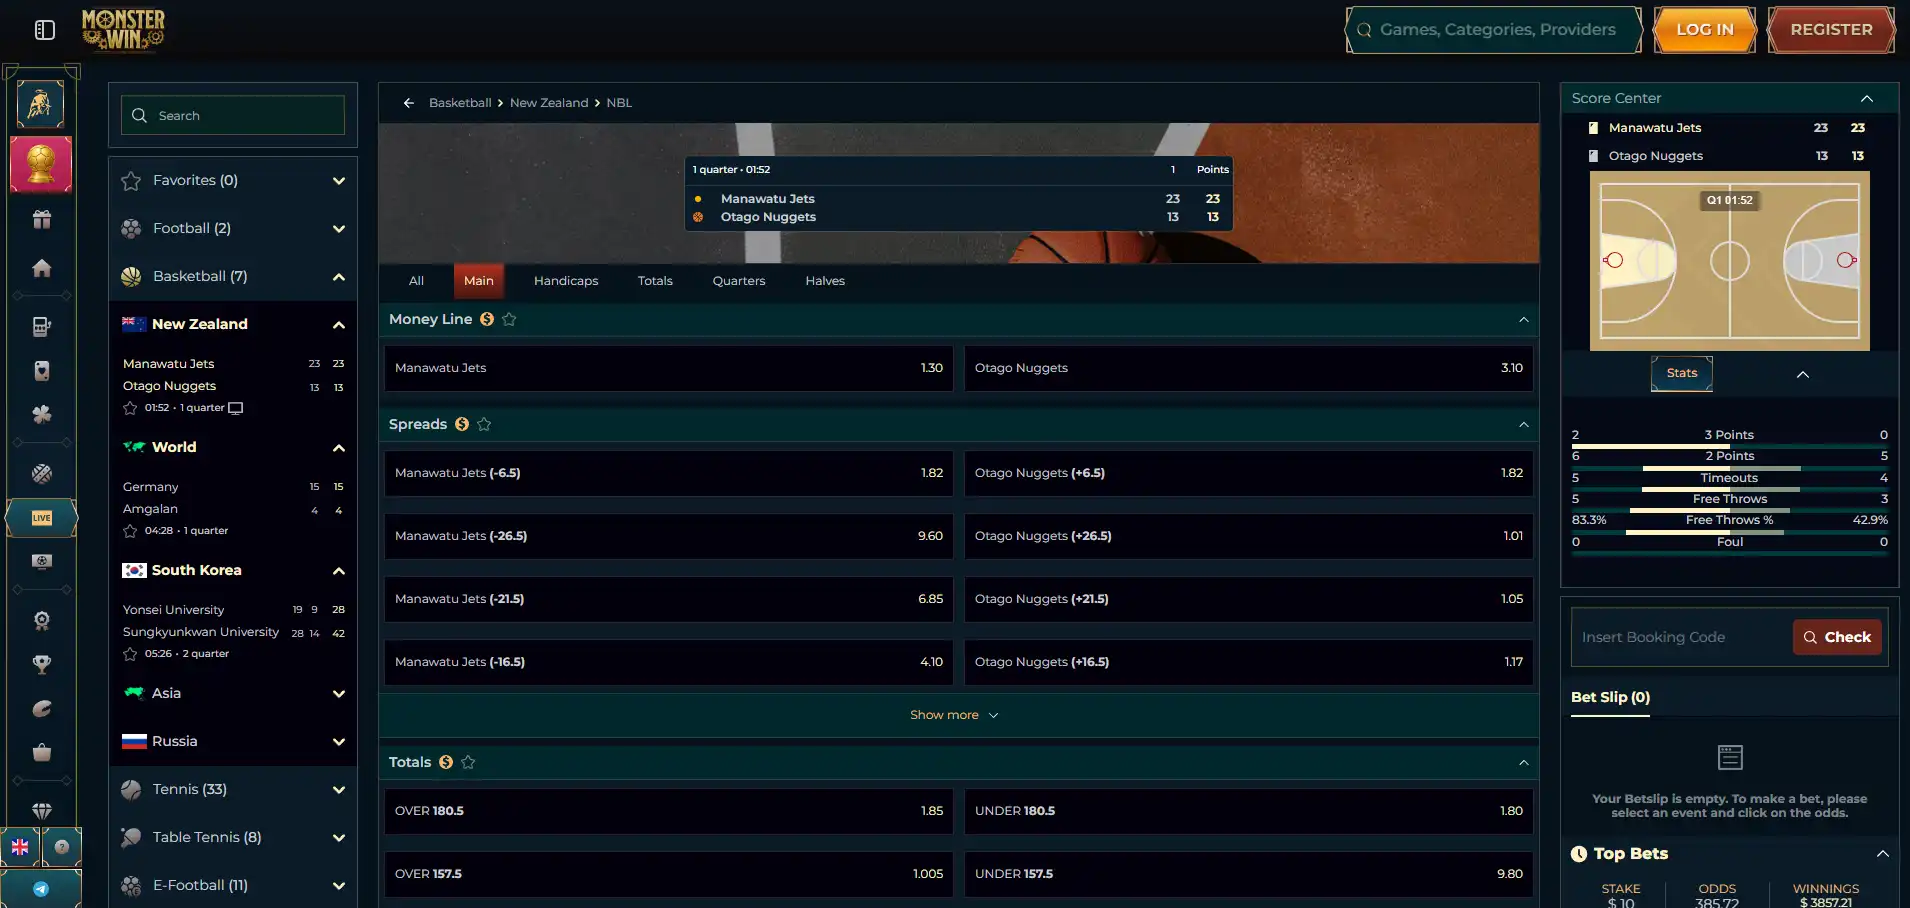Toggle the sidebar panel icon beside the logo
This screenshot has height=908, width=1910.
tap(45, 30)
